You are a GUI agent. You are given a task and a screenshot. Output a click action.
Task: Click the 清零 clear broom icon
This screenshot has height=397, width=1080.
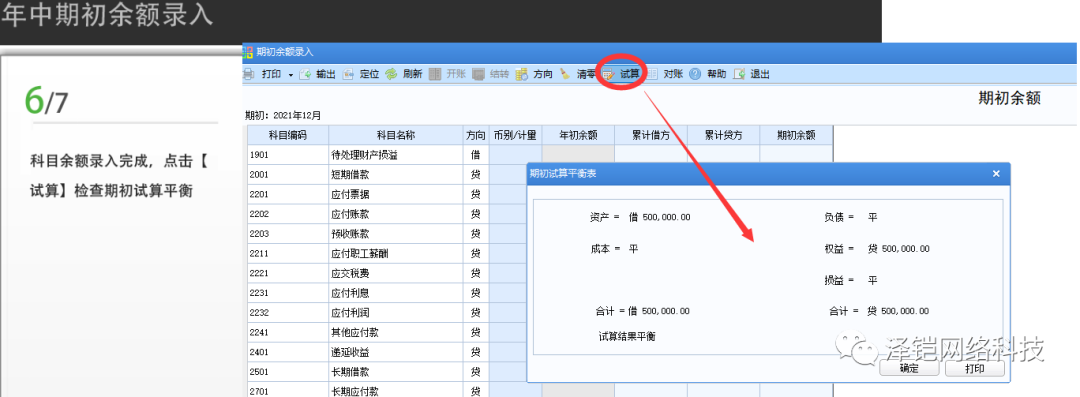pyautogui.click(x=565, y=74)
